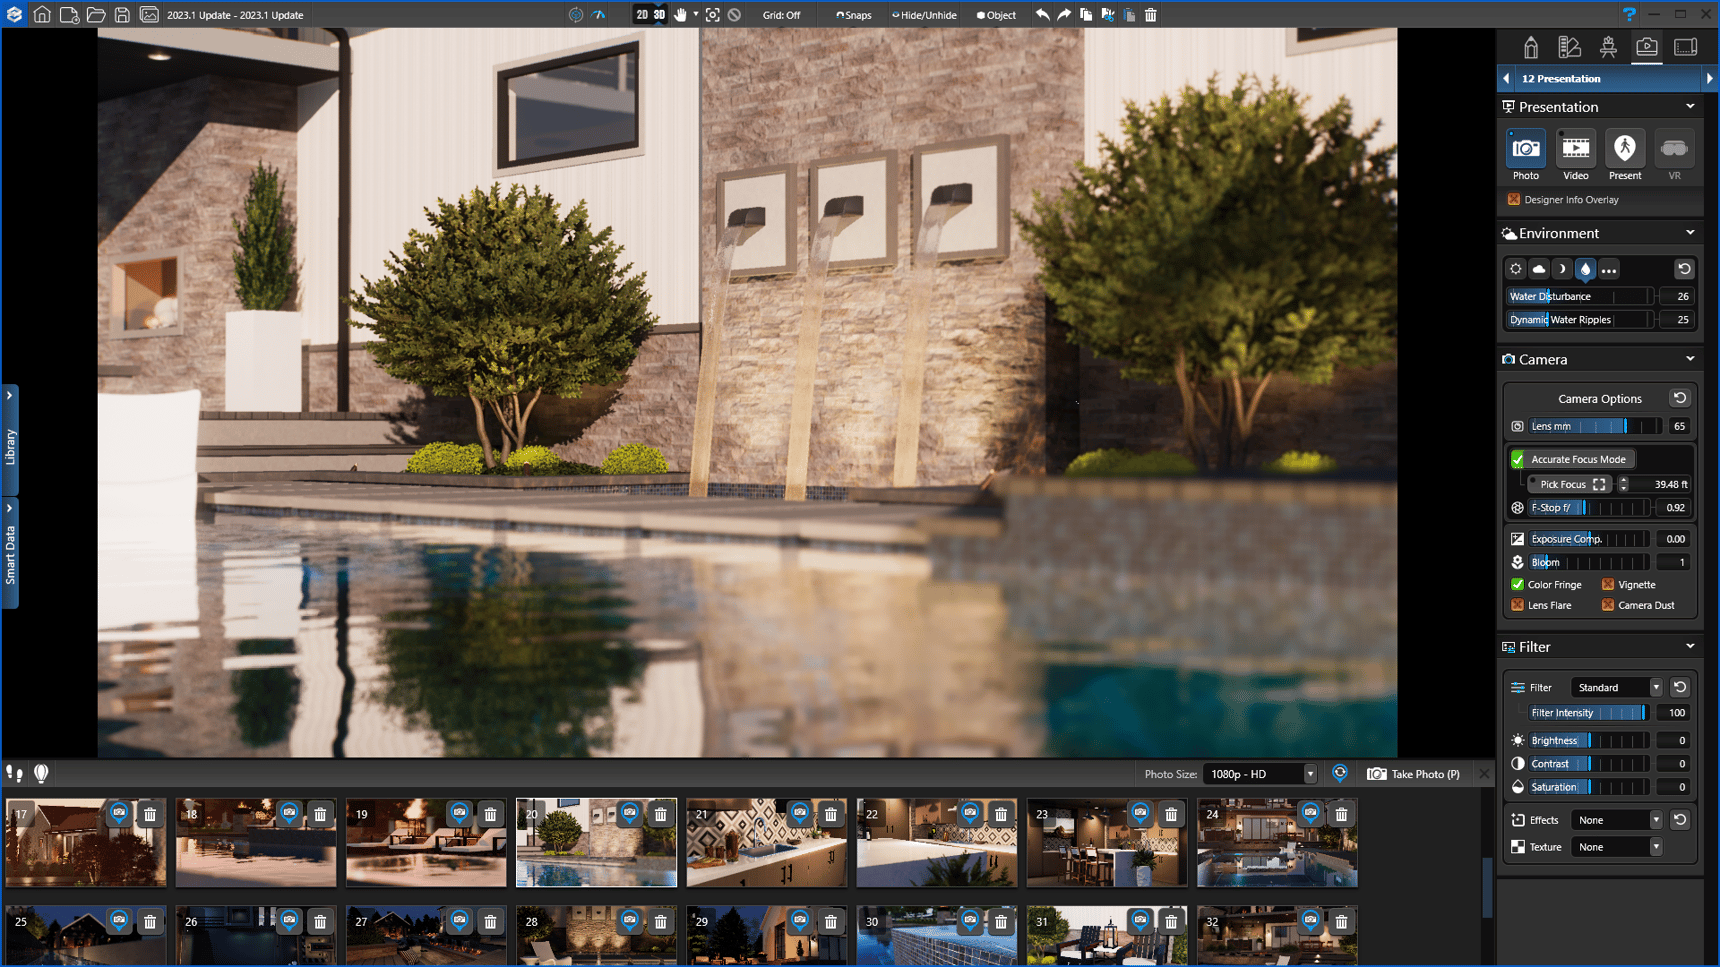This screenshot has height=967, width=1720.
Task: Click the Hide/Unhide button
Action: 924,15
